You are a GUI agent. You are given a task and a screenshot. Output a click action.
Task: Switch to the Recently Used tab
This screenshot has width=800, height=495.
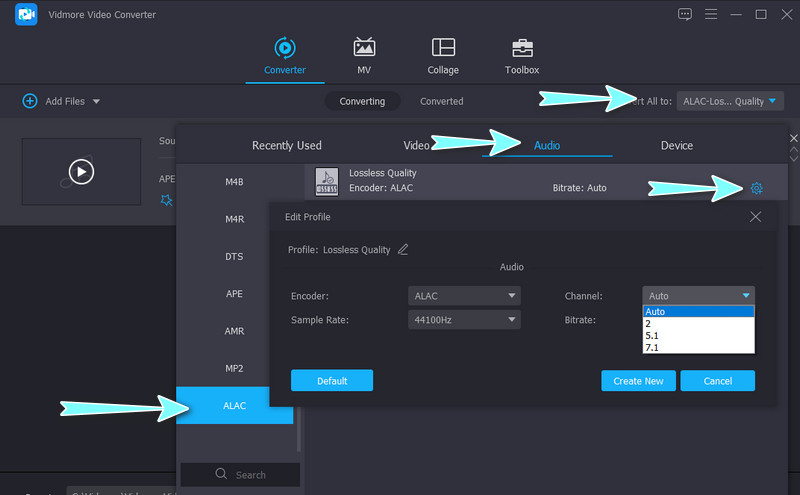click(x=287, y=146)
